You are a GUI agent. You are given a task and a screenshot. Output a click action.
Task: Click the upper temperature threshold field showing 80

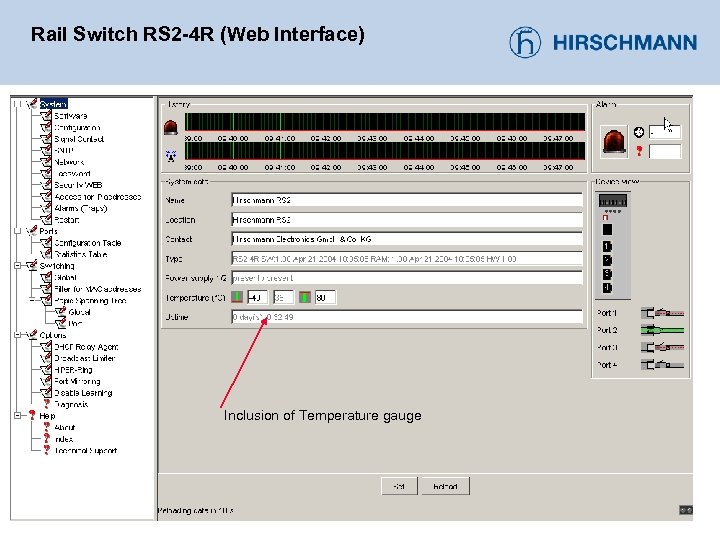326,298
